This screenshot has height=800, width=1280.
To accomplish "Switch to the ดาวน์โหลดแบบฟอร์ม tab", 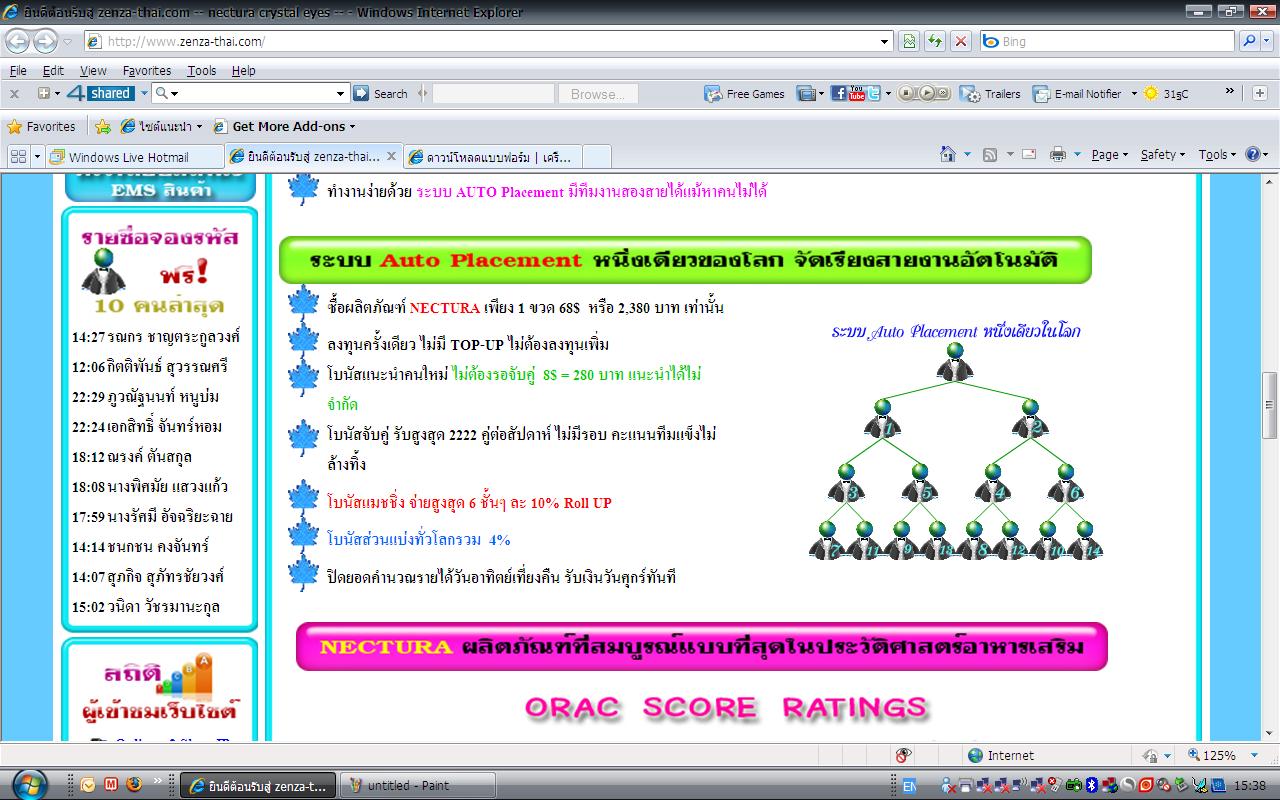I will pyautogui.click(x=493, y=156).
